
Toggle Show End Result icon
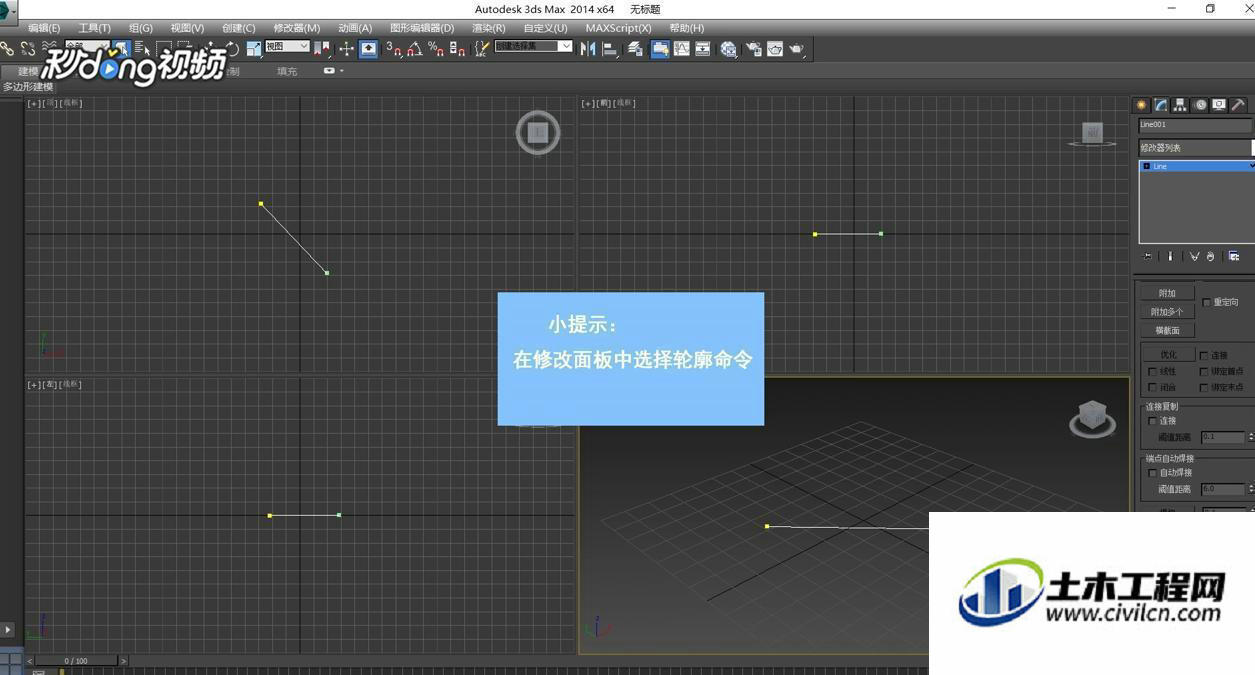[x=1170, y=257]
